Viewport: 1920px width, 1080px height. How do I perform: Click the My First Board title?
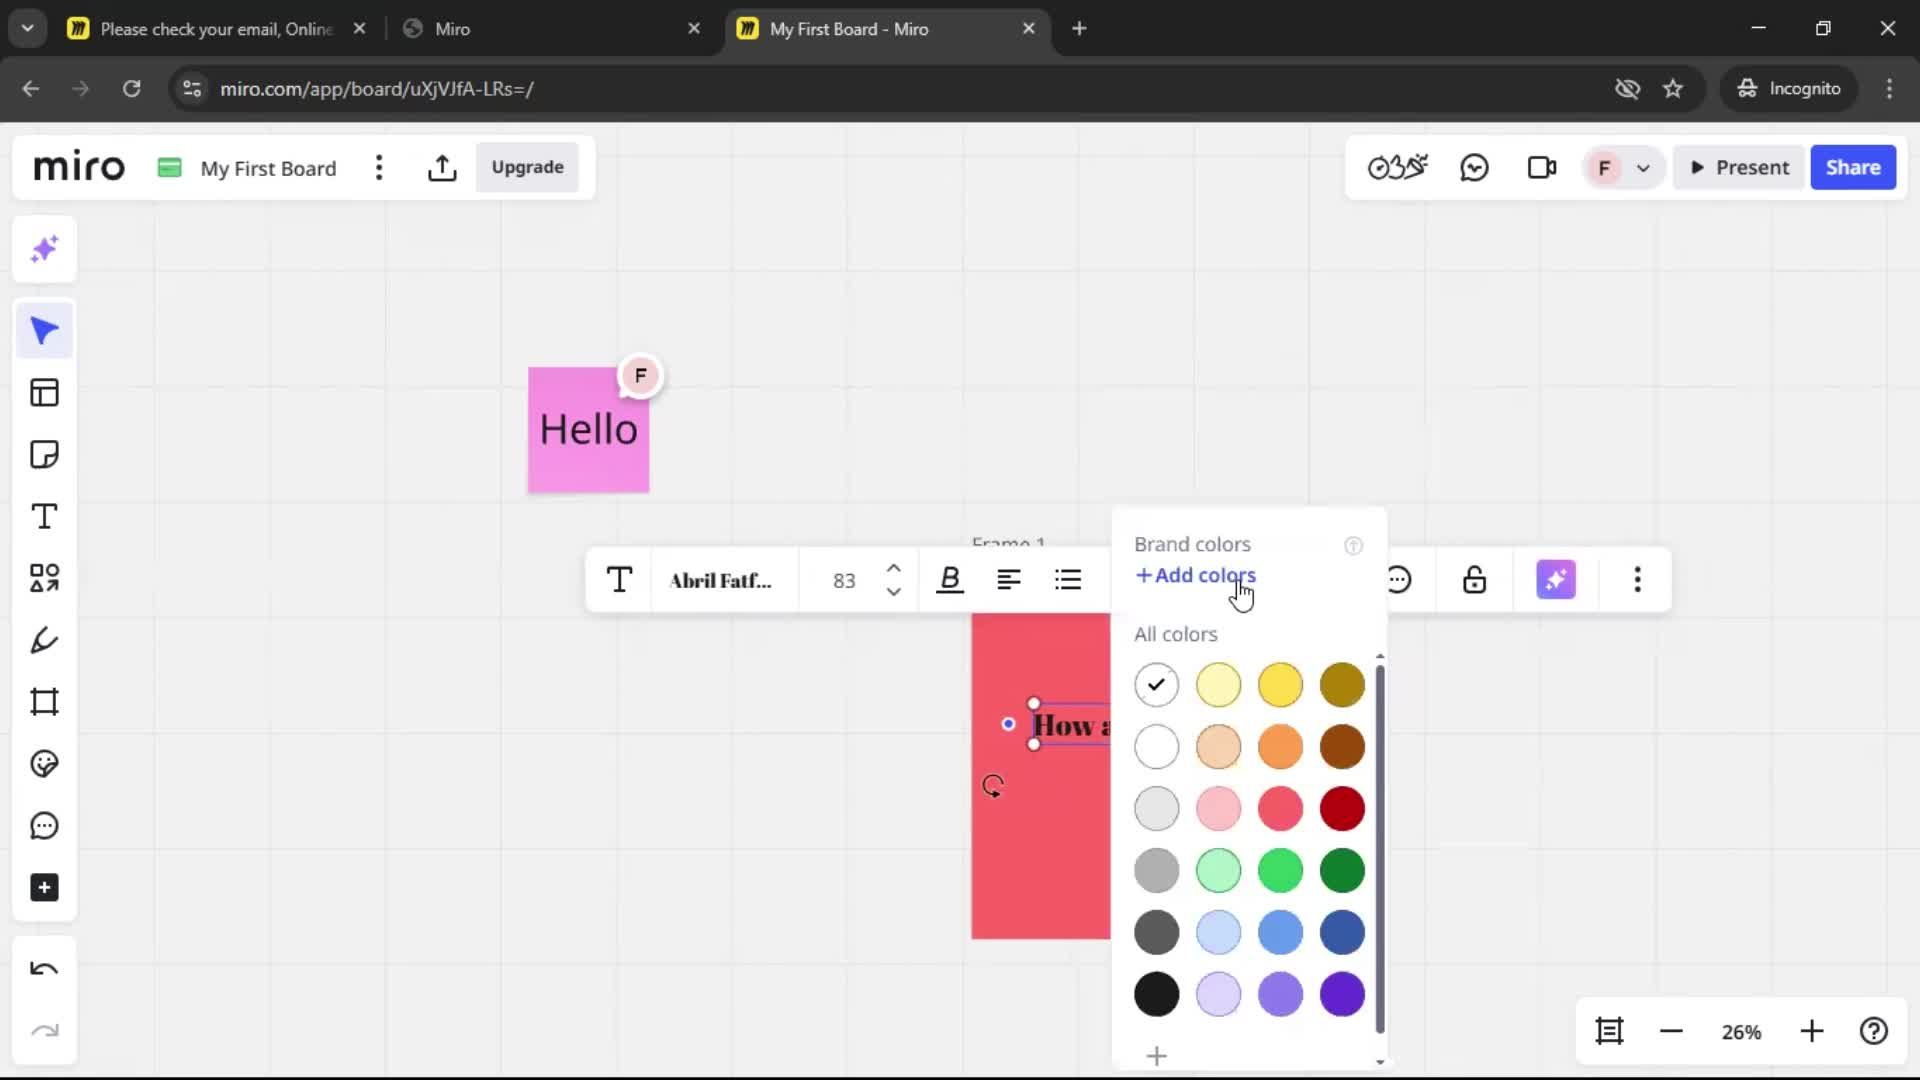click(268, 168)
